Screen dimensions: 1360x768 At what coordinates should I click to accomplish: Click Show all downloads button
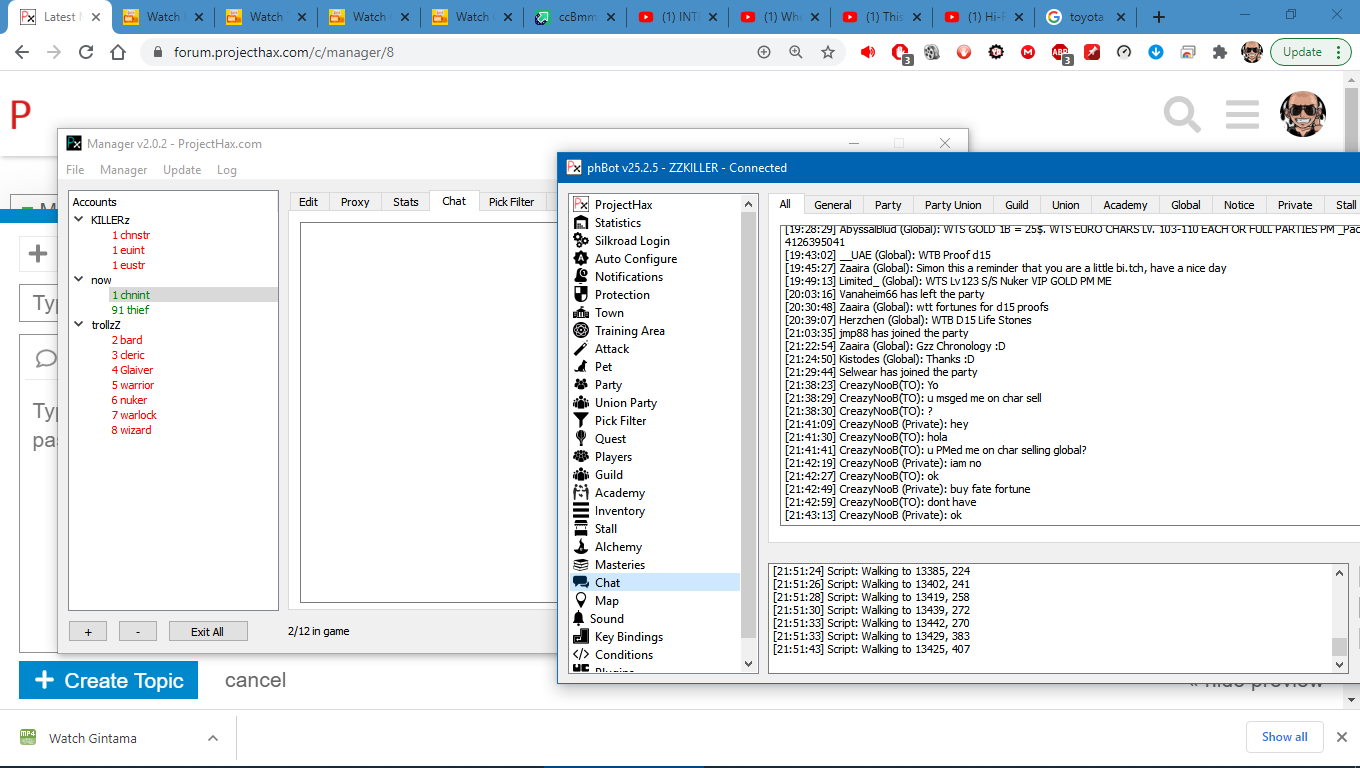[1284, 737]
